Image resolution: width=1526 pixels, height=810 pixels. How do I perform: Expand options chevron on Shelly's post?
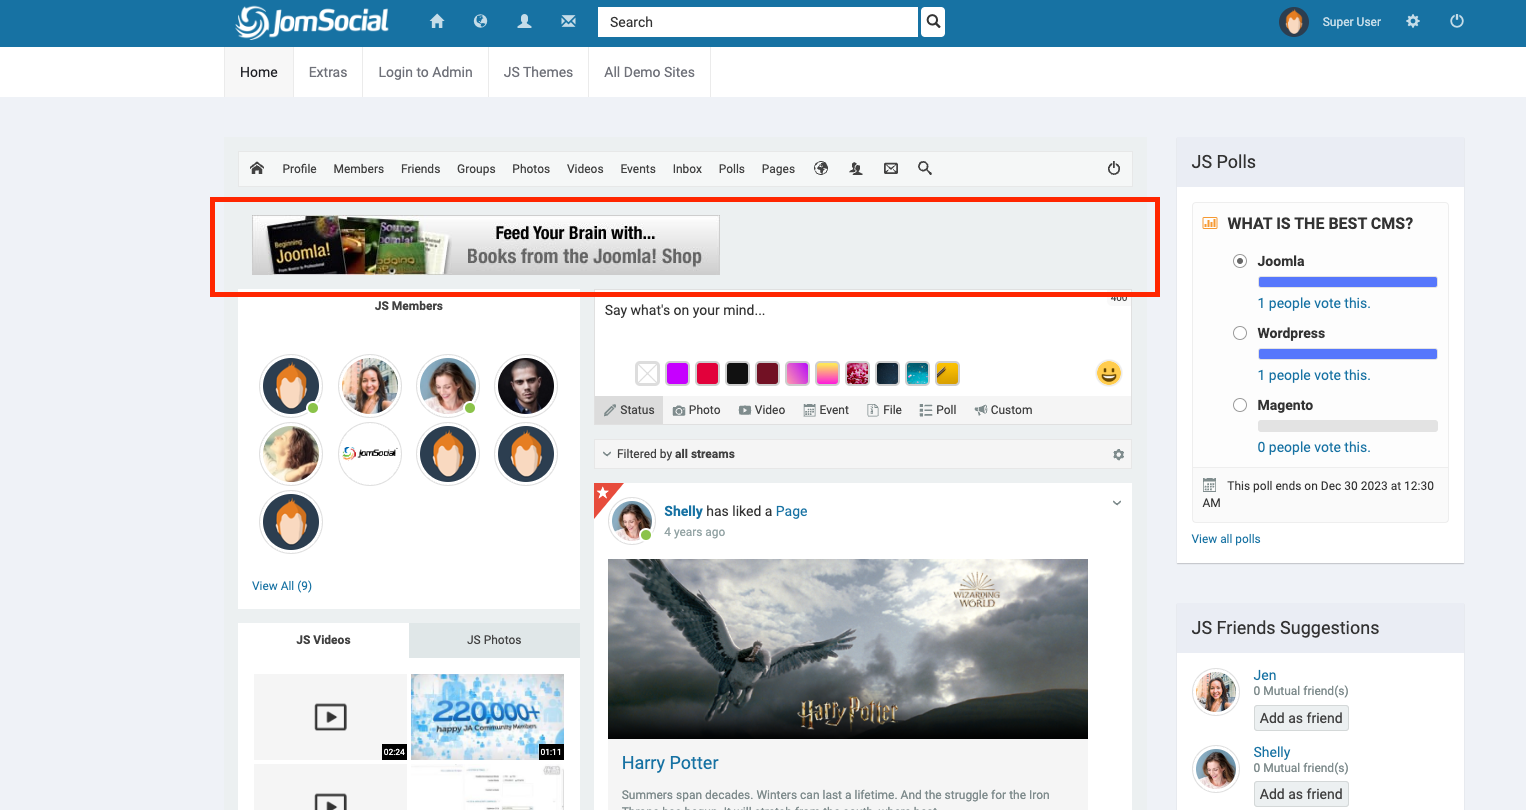1117,504
